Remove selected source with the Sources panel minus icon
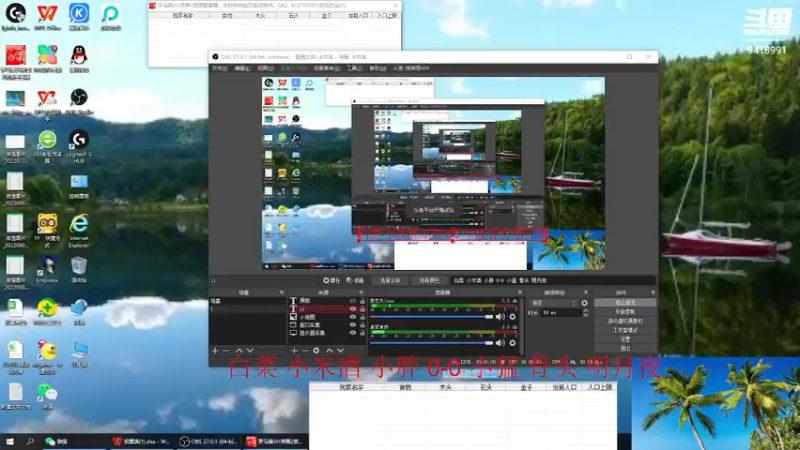 coord(305,351)
